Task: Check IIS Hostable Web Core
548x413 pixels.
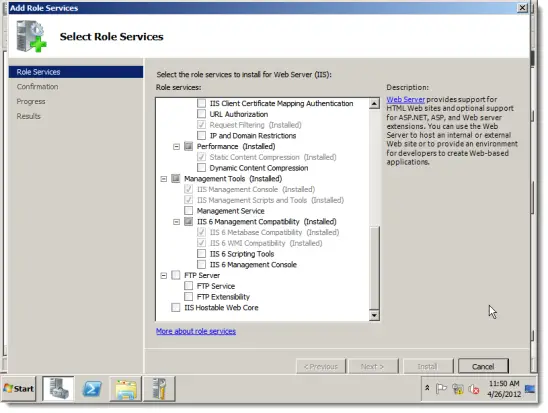Action: (175, 307)
